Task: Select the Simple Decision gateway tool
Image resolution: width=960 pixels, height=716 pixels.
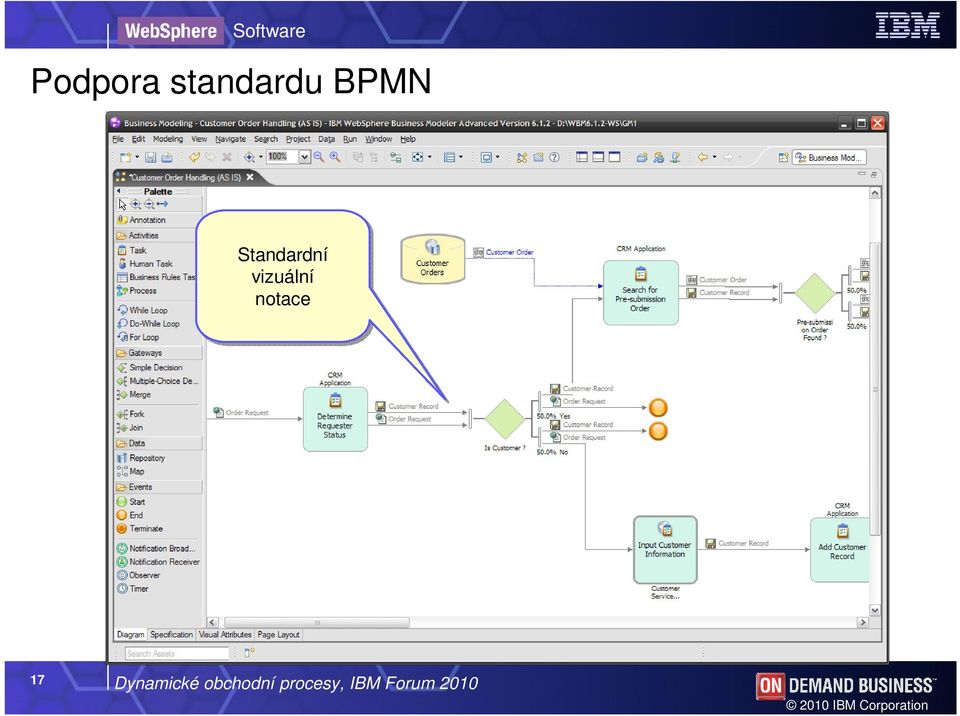Action: [x=149, y=368]
